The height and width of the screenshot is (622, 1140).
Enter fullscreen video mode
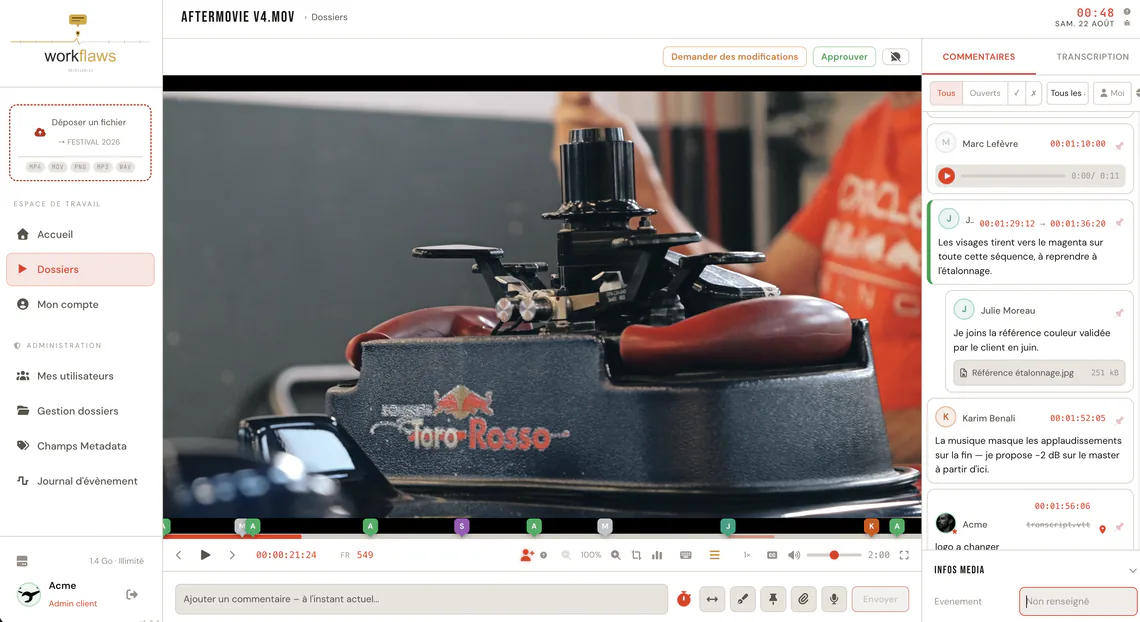(x=904, y=554)
